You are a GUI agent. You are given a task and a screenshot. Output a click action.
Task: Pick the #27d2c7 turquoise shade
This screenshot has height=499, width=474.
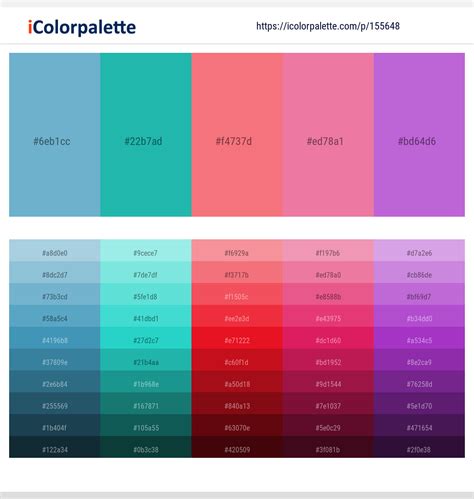coord(146,338)
